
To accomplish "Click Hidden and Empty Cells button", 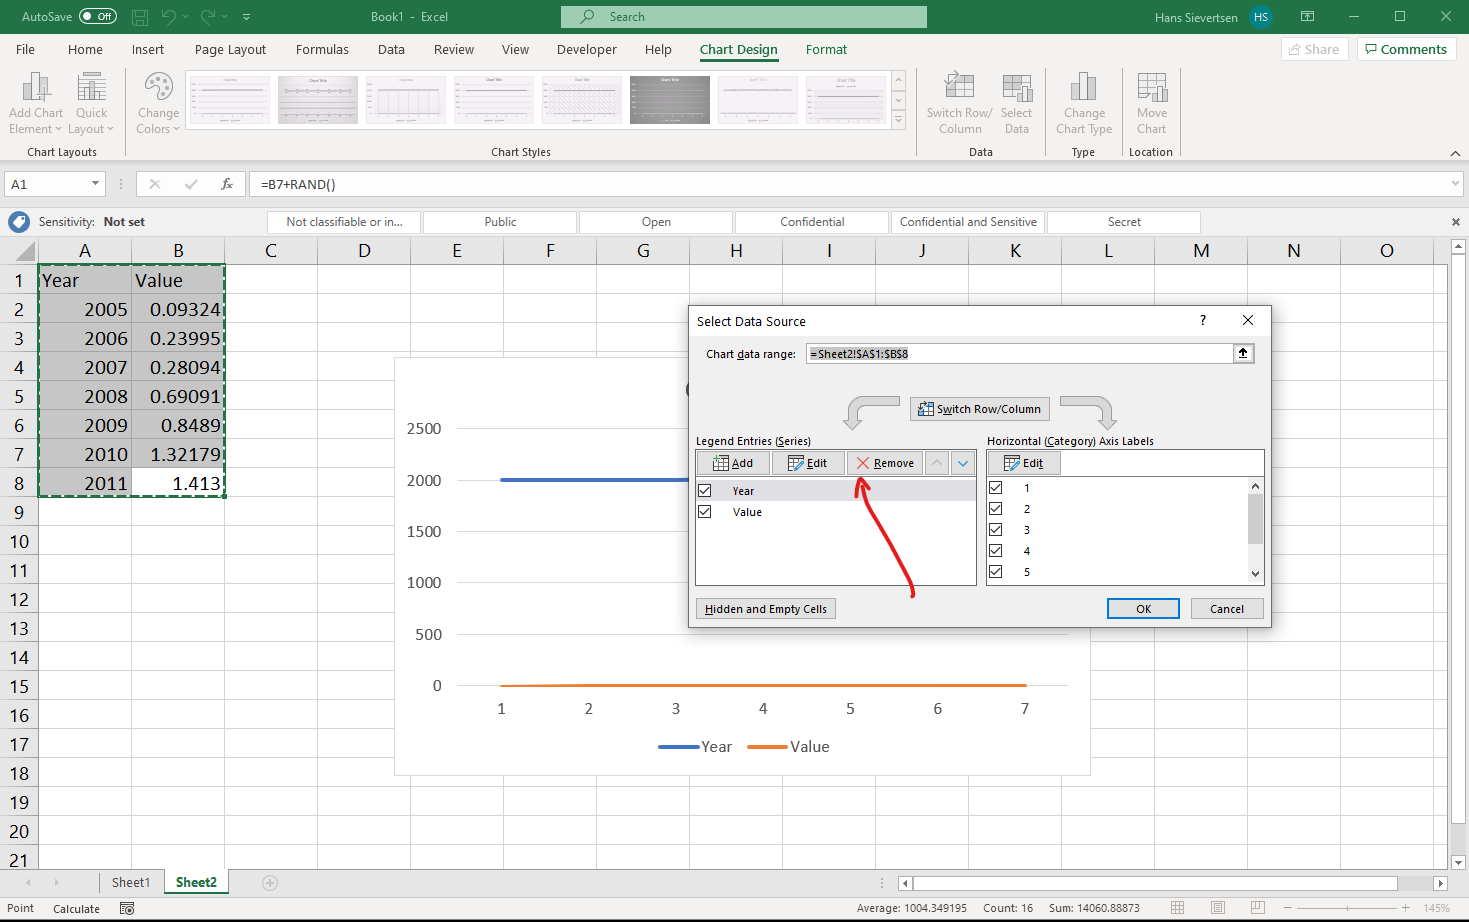I will point(766,609).
